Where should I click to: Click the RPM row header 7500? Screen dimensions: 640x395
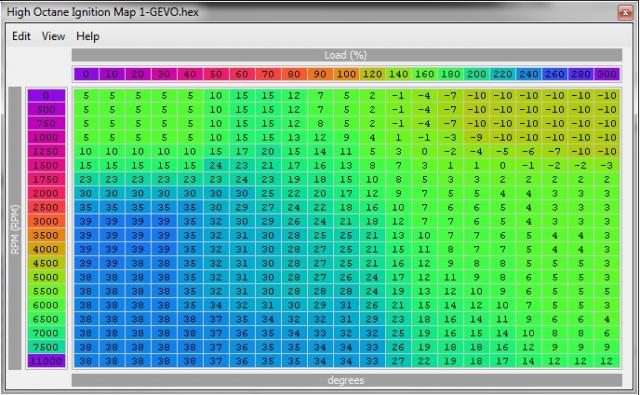coord(46,347)
